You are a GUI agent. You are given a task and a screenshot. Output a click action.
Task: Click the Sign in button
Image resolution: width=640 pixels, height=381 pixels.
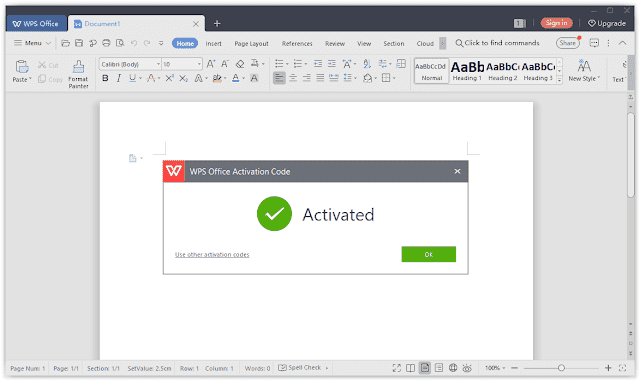point(556,23)
